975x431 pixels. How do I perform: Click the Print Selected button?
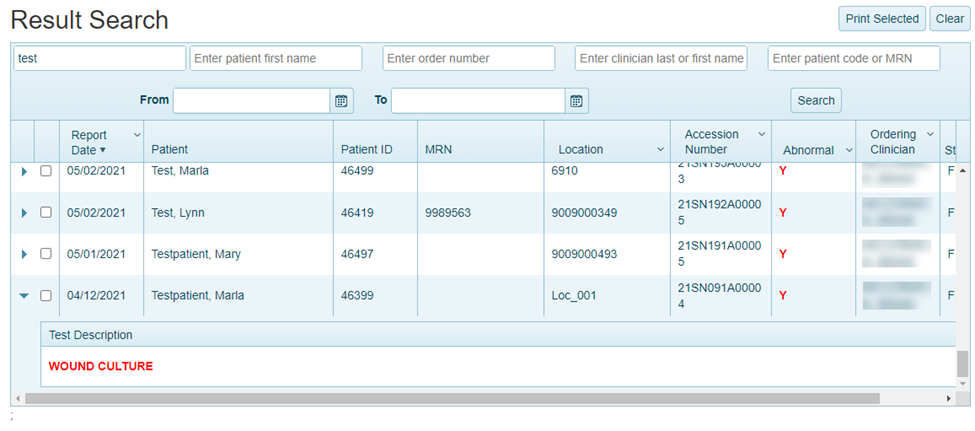click(x=881, y=19)
